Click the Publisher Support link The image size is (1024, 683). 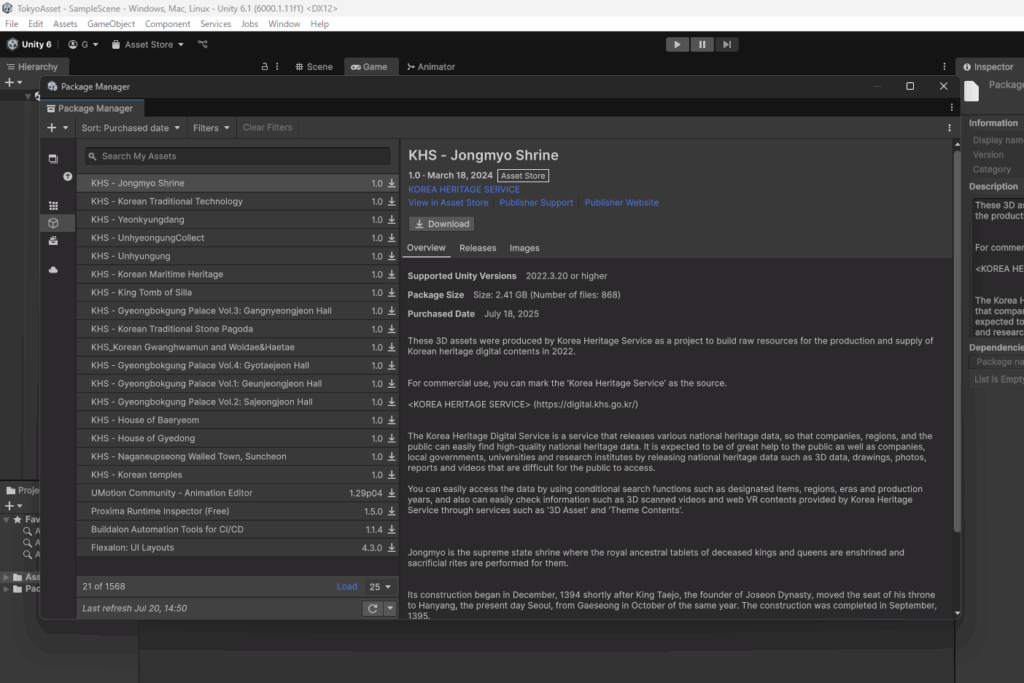click(536, 203)
